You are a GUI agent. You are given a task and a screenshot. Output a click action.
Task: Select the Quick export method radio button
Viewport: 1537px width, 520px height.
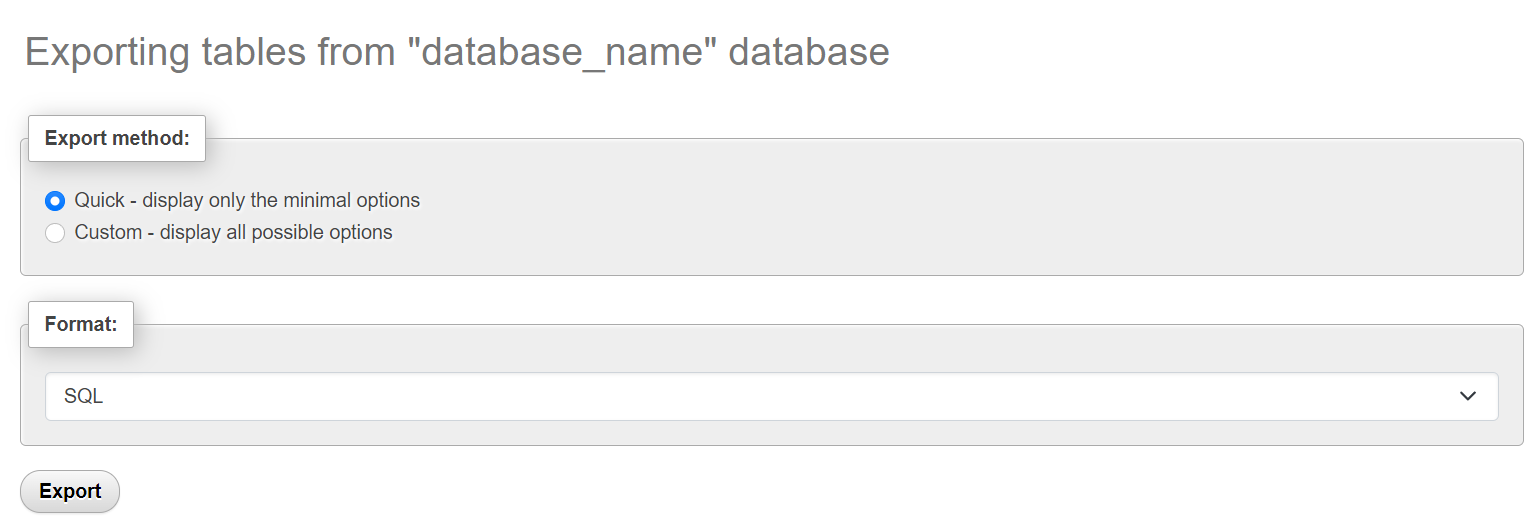(55, 201)
